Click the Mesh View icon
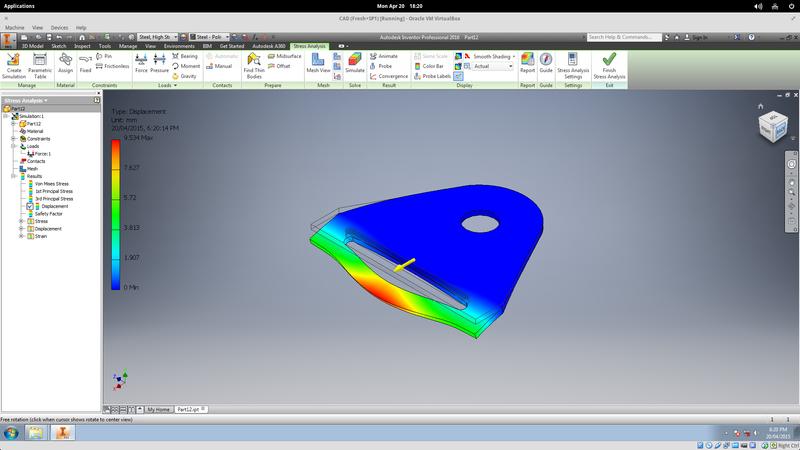The height and width of the screenshot is (450, 800). [x=318, y=63]
